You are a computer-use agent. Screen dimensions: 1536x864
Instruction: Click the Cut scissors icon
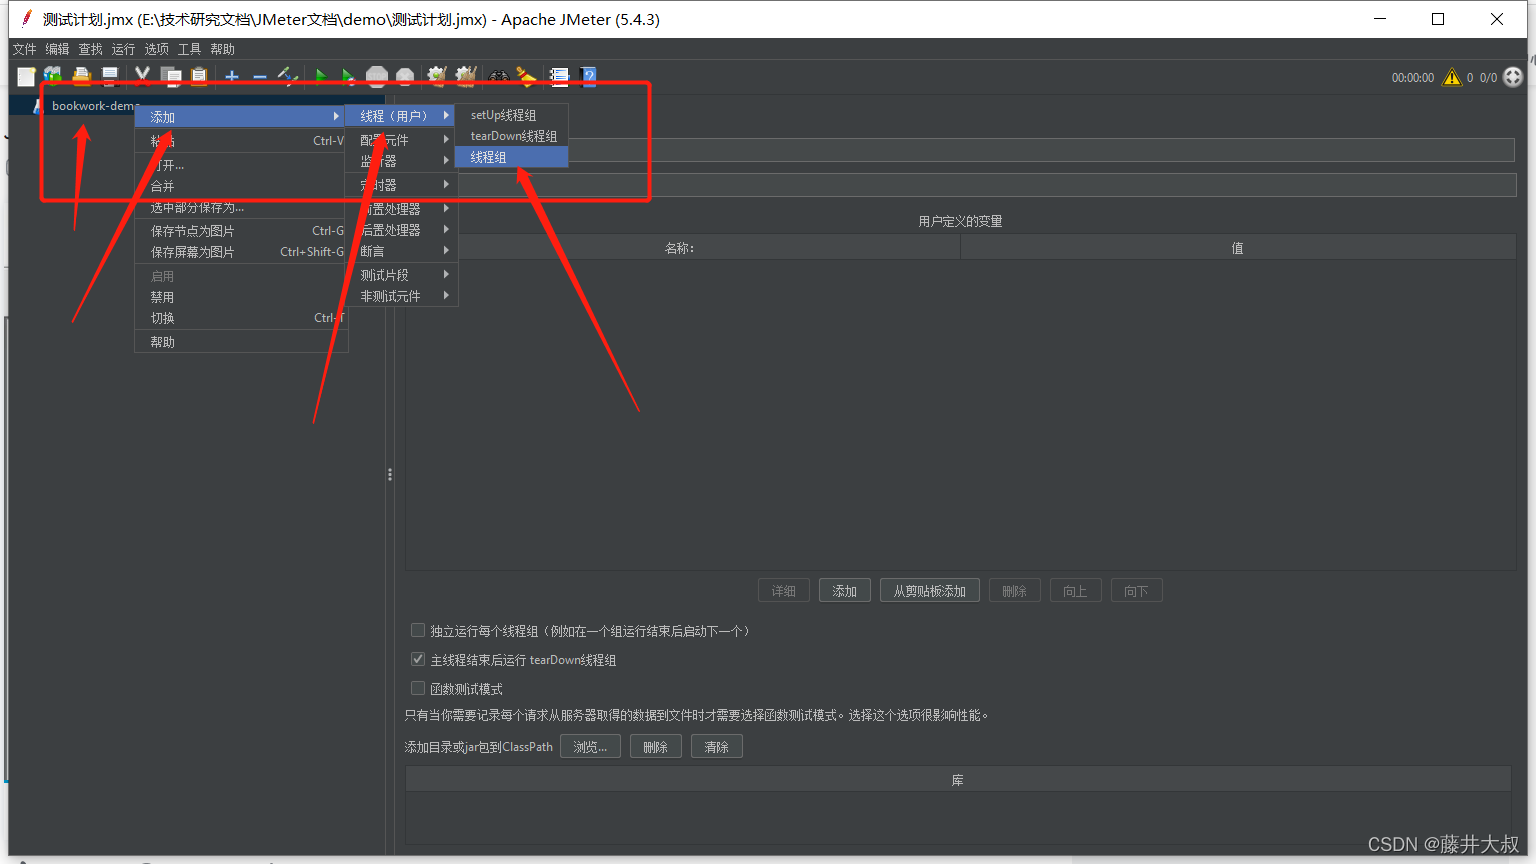tap(142, 76)
